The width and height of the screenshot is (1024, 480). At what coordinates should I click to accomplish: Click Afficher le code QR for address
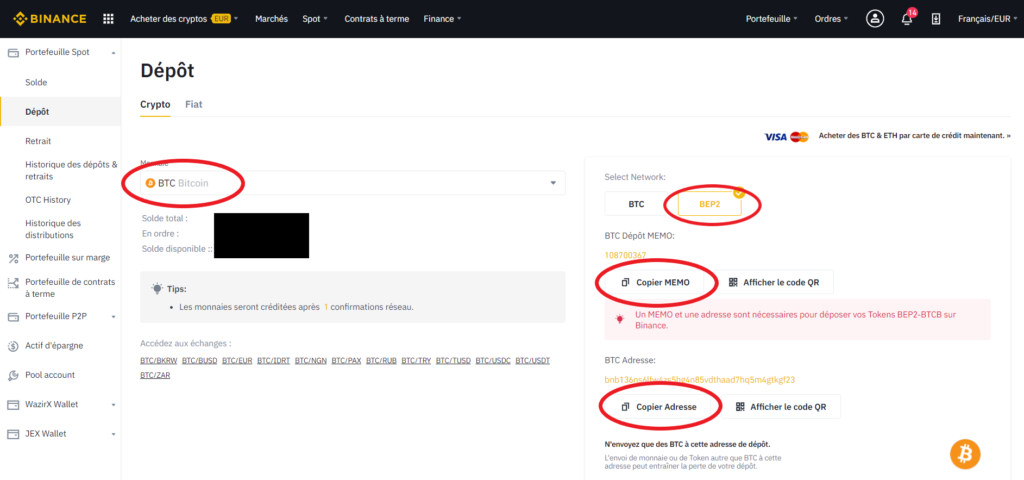782,406
